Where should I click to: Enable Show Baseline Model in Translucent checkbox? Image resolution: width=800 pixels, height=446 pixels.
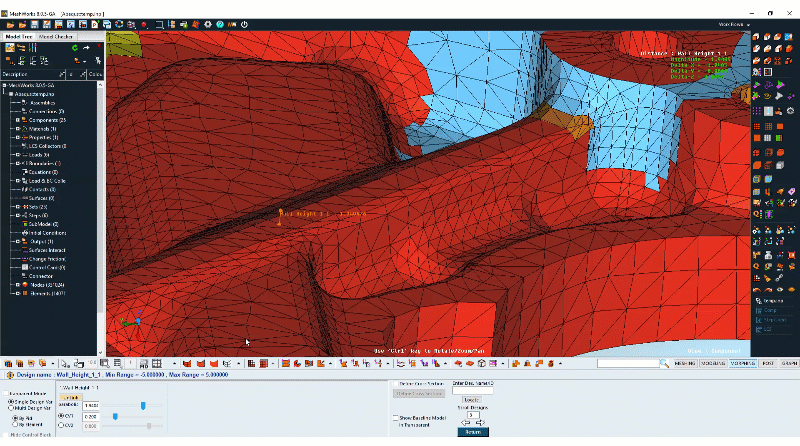click(395, 417)
